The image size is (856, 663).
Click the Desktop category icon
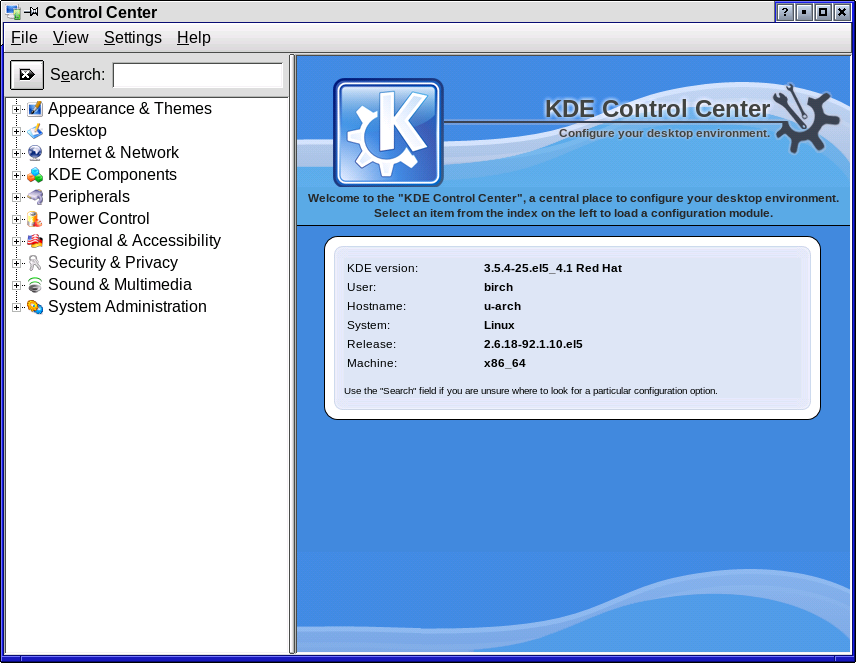(35, 131)
